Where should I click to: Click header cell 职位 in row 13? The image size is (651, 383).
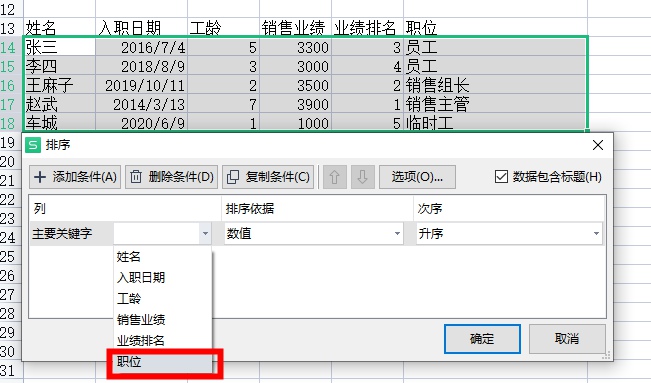point(496,27)
